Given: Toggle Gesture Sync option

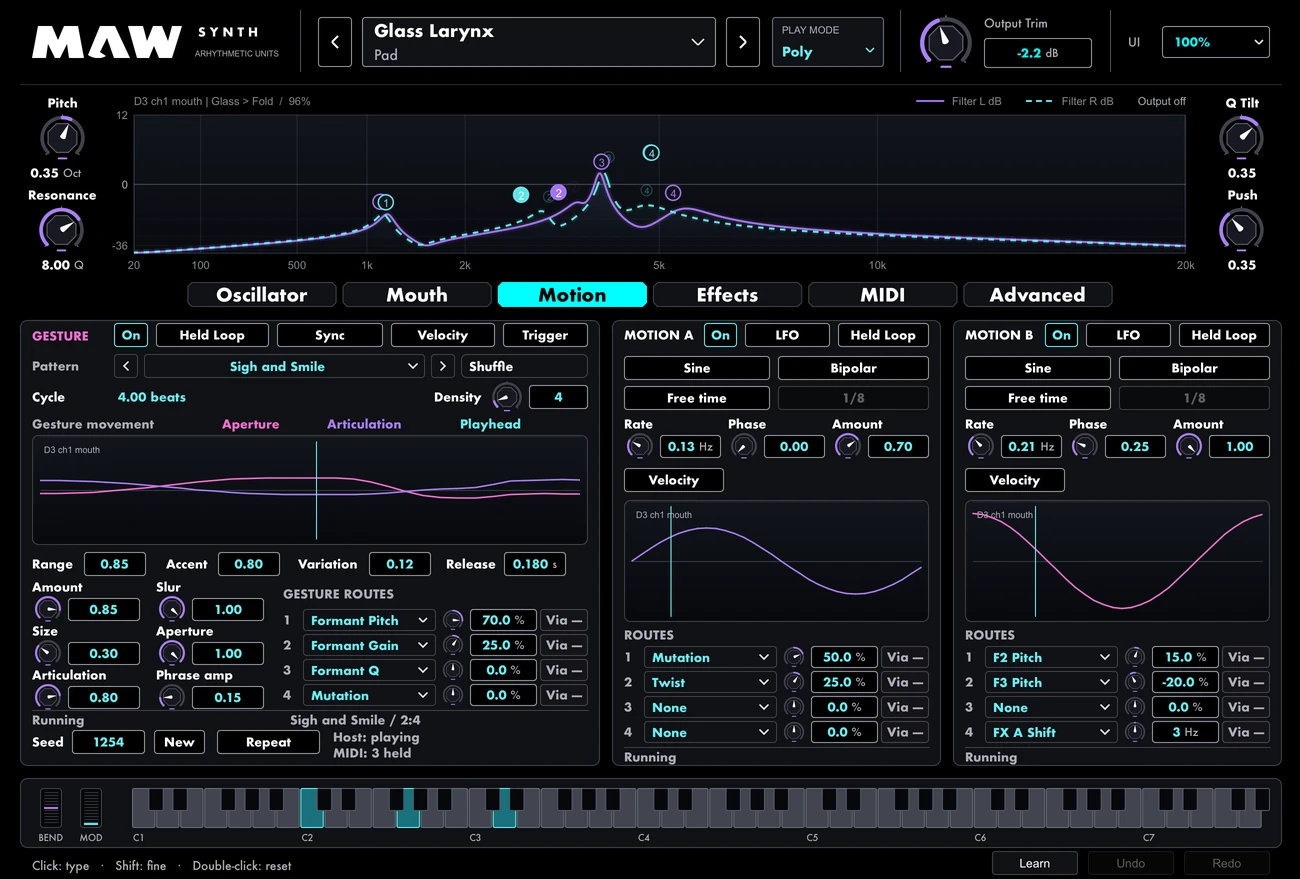Looking at the screenshot, I should [330, 335].
